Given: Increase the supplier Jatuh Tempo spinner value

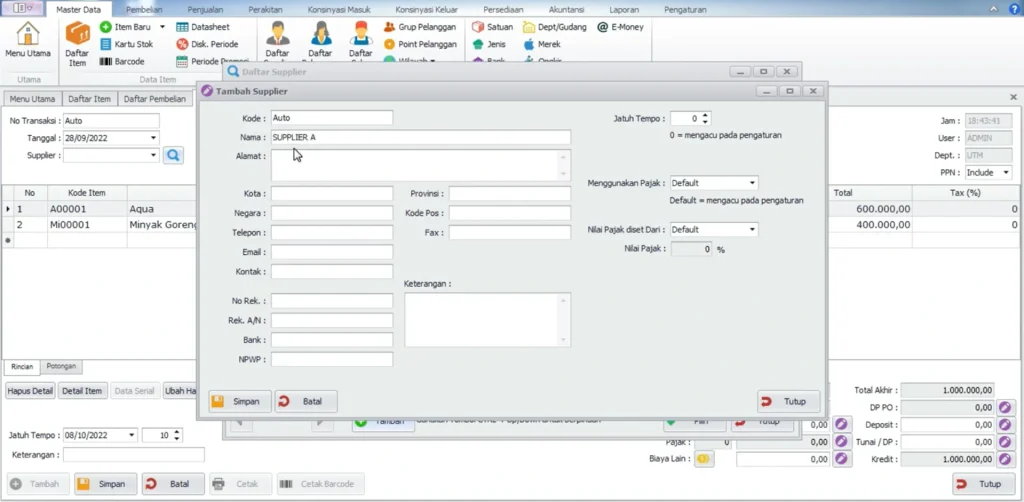Looking at the screenshot, I should pyautogui.click(x=706, y=115).
